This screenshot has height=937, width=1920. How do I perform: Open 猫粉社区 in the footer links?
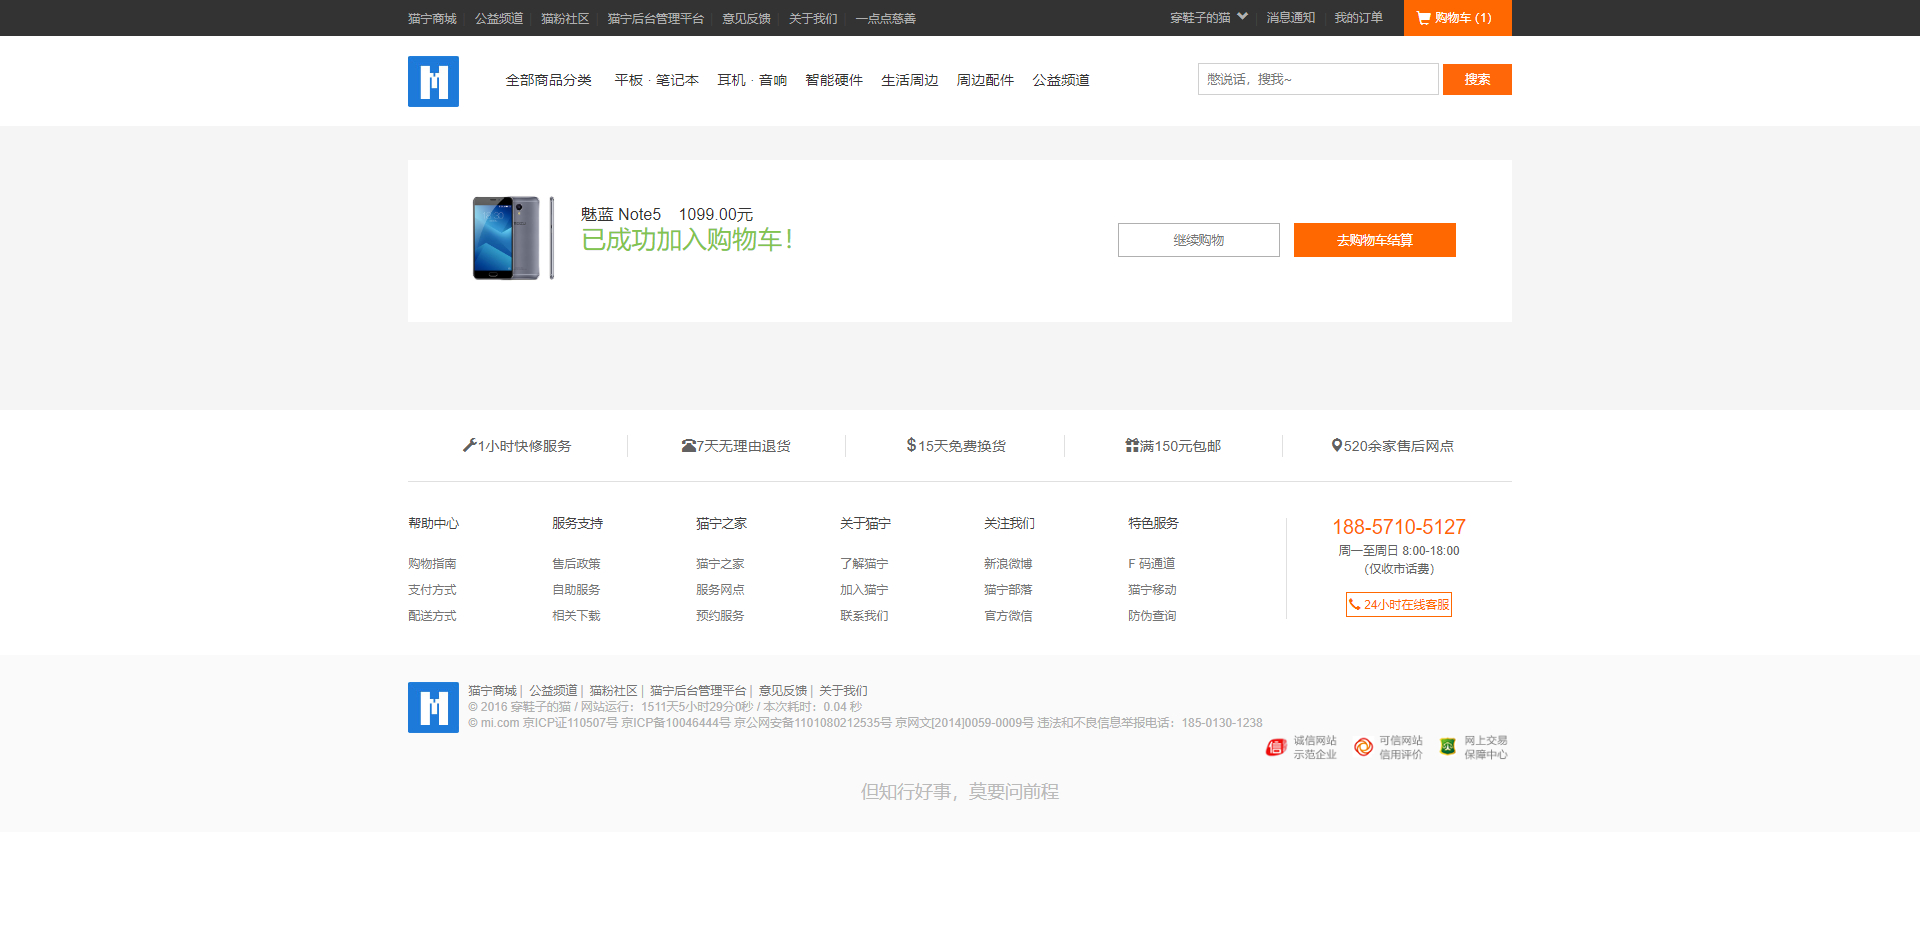click(x=613, y=691)
